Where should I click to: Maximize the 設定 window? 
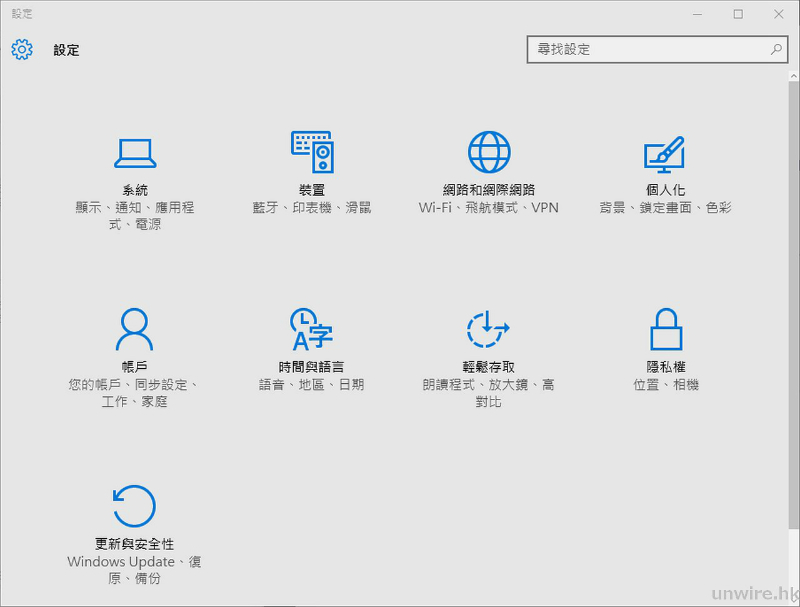(x=738, y=14)
